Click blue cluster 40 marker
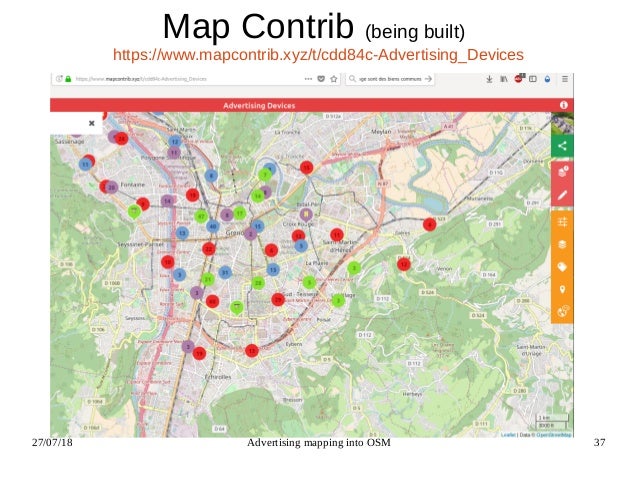This screenshot has height=479, width=638. point(213,226)
